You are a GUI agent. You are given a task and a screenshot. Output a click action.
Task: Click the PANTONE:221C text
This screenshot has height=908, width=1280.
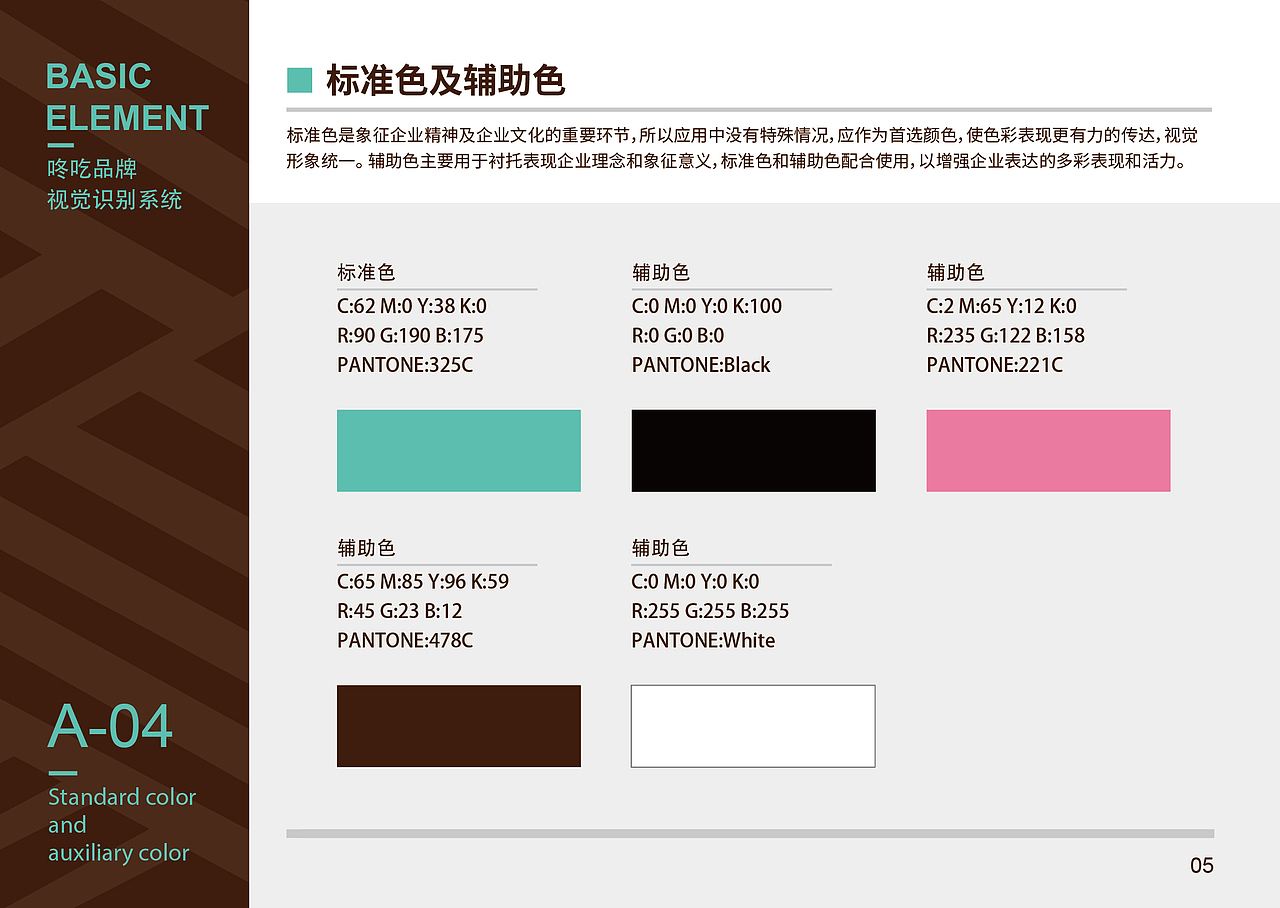click(x=995, y=365)
